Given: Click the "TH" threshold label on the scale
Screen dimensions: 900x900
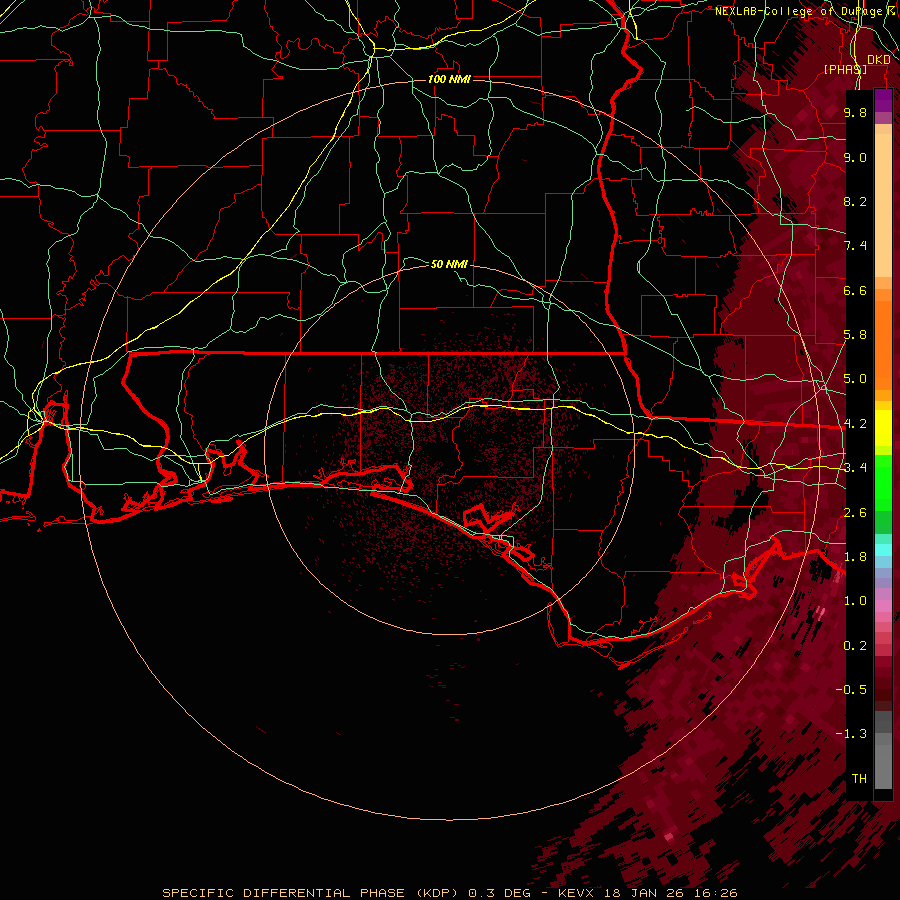Looking at the screenshot, I should point(859,779).
